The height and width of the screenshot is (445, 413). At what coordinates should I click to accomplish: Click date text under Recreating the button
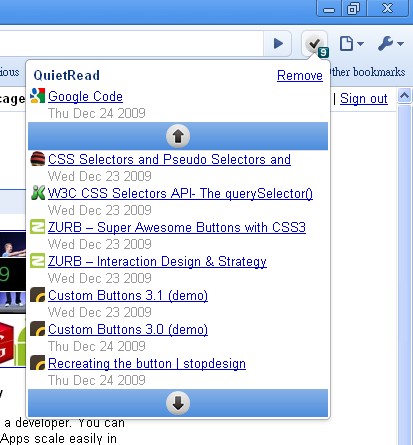point(97,380)
